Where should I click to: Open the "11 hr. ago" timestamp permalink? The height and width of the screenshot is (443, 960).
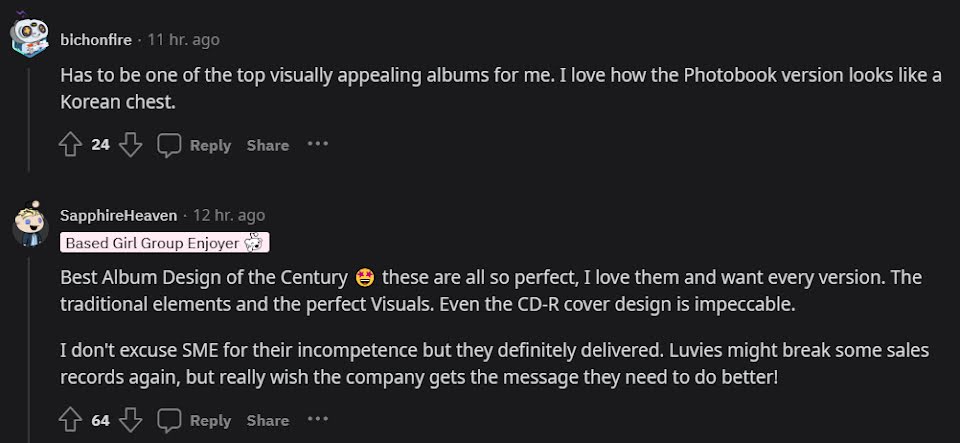pyautogui.click(x=183, y=40)
